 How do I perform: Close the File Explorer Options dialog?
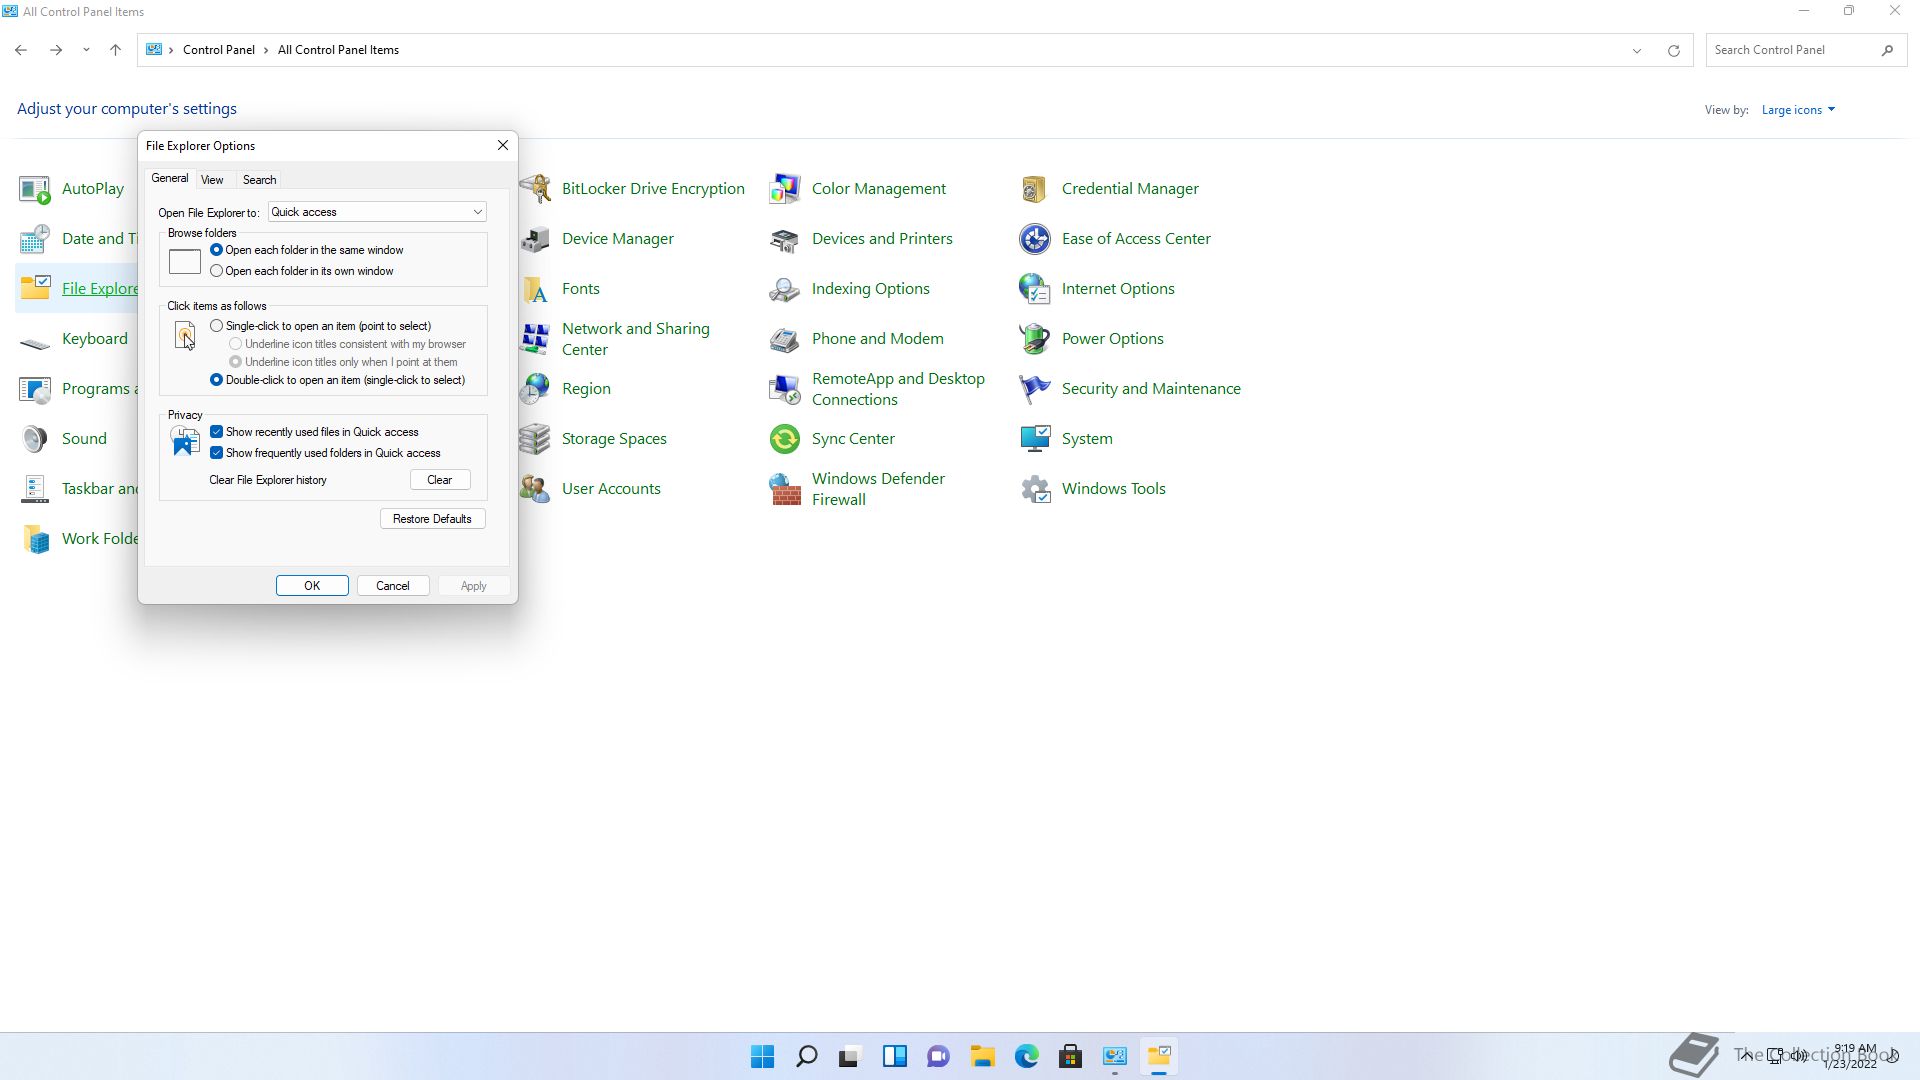click(x=503, y=145)
